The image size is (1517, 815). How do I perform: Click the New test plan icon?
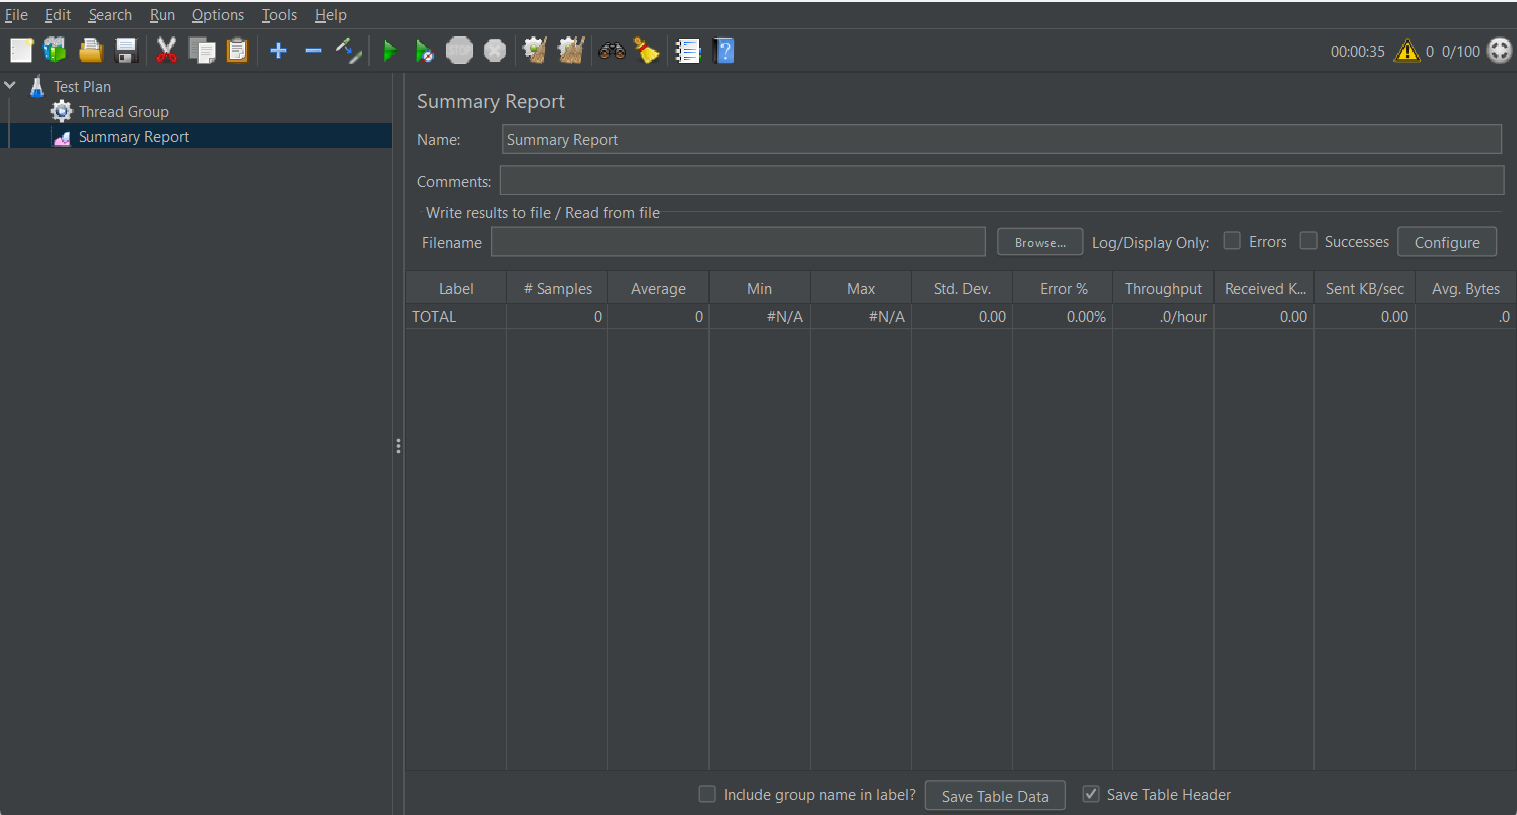click(21, 50)
